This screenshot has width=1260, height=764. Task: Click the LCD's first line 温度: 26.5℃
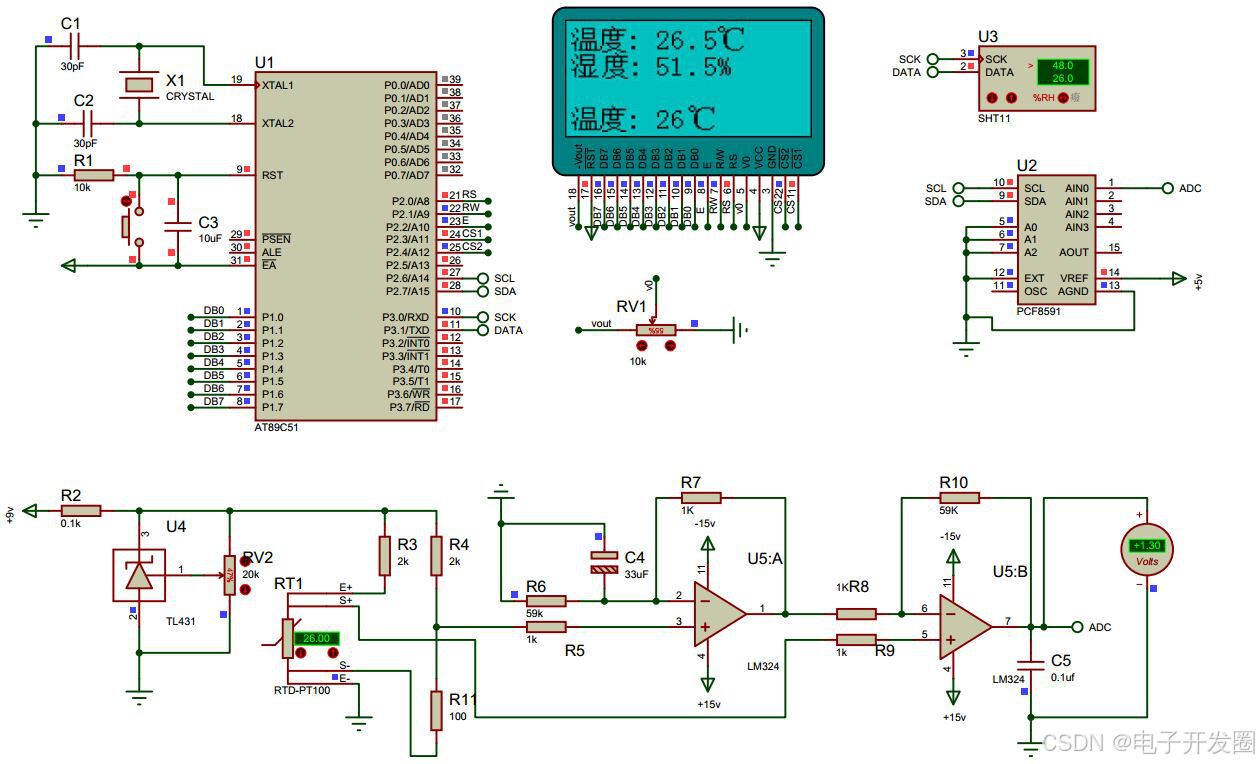[657, 41]
